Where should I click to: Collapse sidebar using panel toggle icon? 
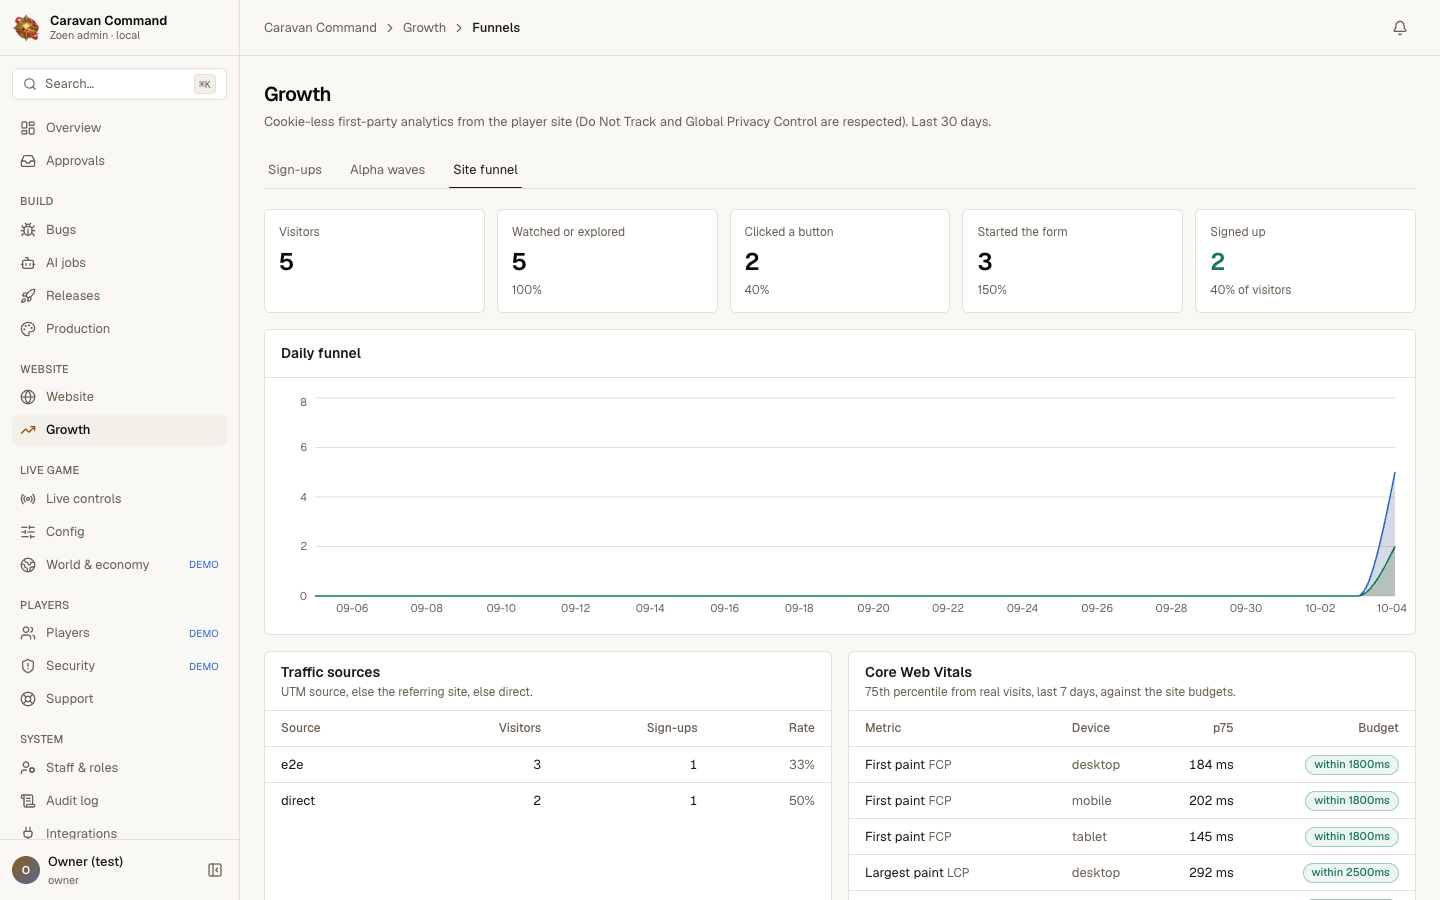[x=215, y=870]
